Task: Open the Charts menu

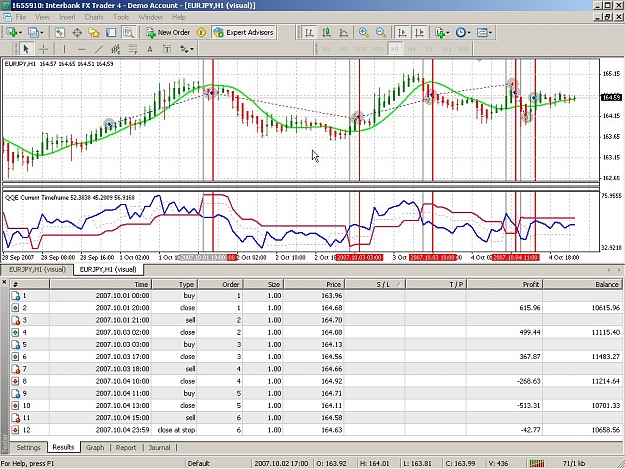Action: pos(94,17)
